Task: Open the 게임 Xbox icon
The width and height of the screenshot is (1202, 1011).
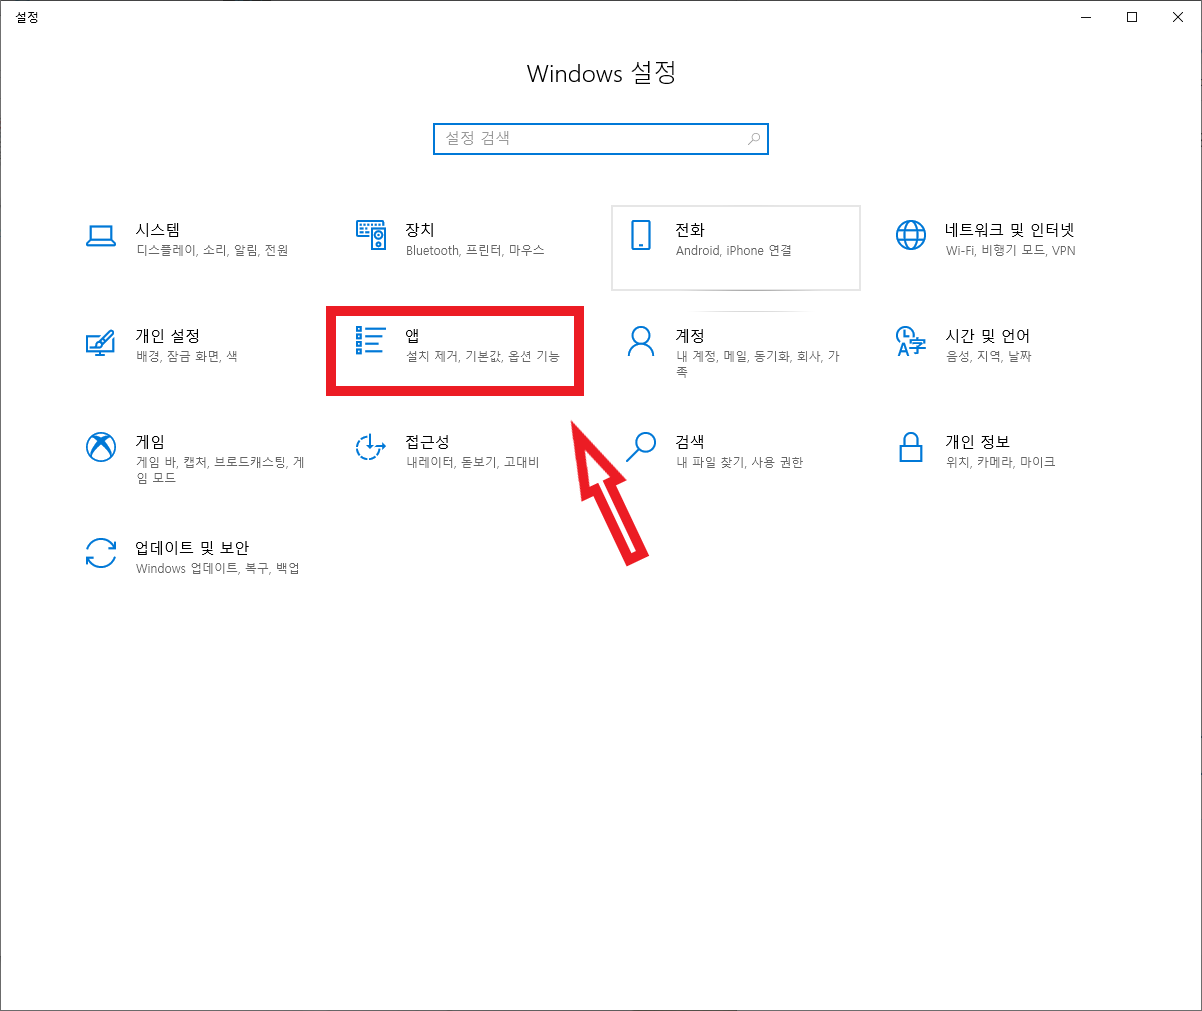Action: pyautogui.click(x=101, y=447)
